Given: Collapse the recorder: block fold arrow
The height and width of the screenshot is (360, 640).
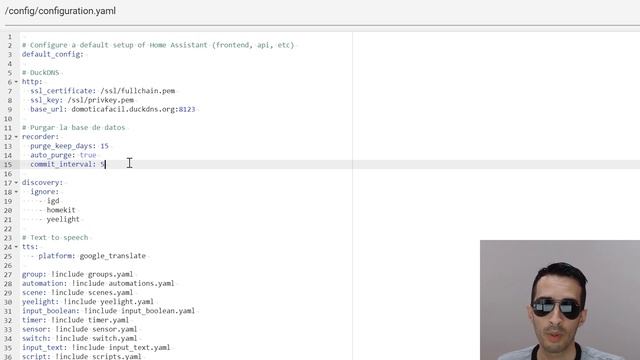Looking at the screenshot, I should [16, 137].
